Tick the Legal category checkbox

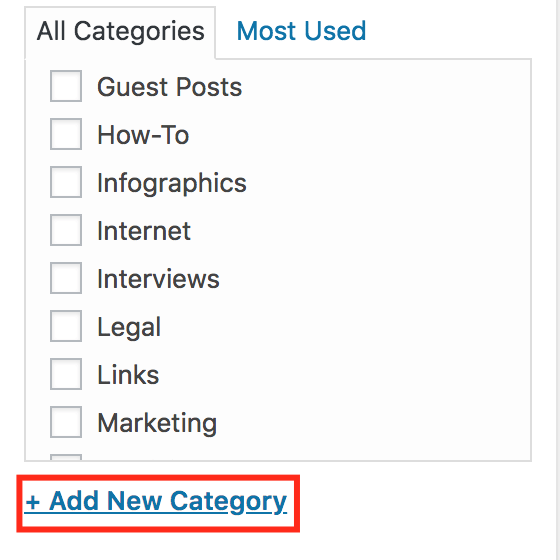coord(66,326)
